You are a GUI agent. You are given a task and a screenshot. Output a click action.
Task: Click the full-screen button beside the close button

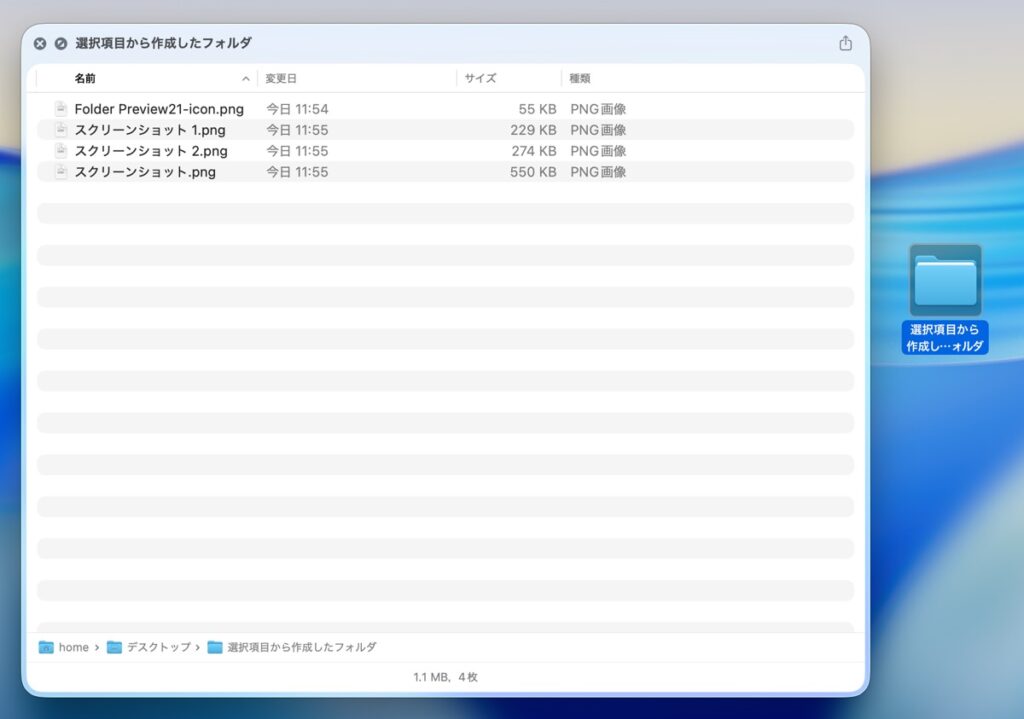pos(61,44)
